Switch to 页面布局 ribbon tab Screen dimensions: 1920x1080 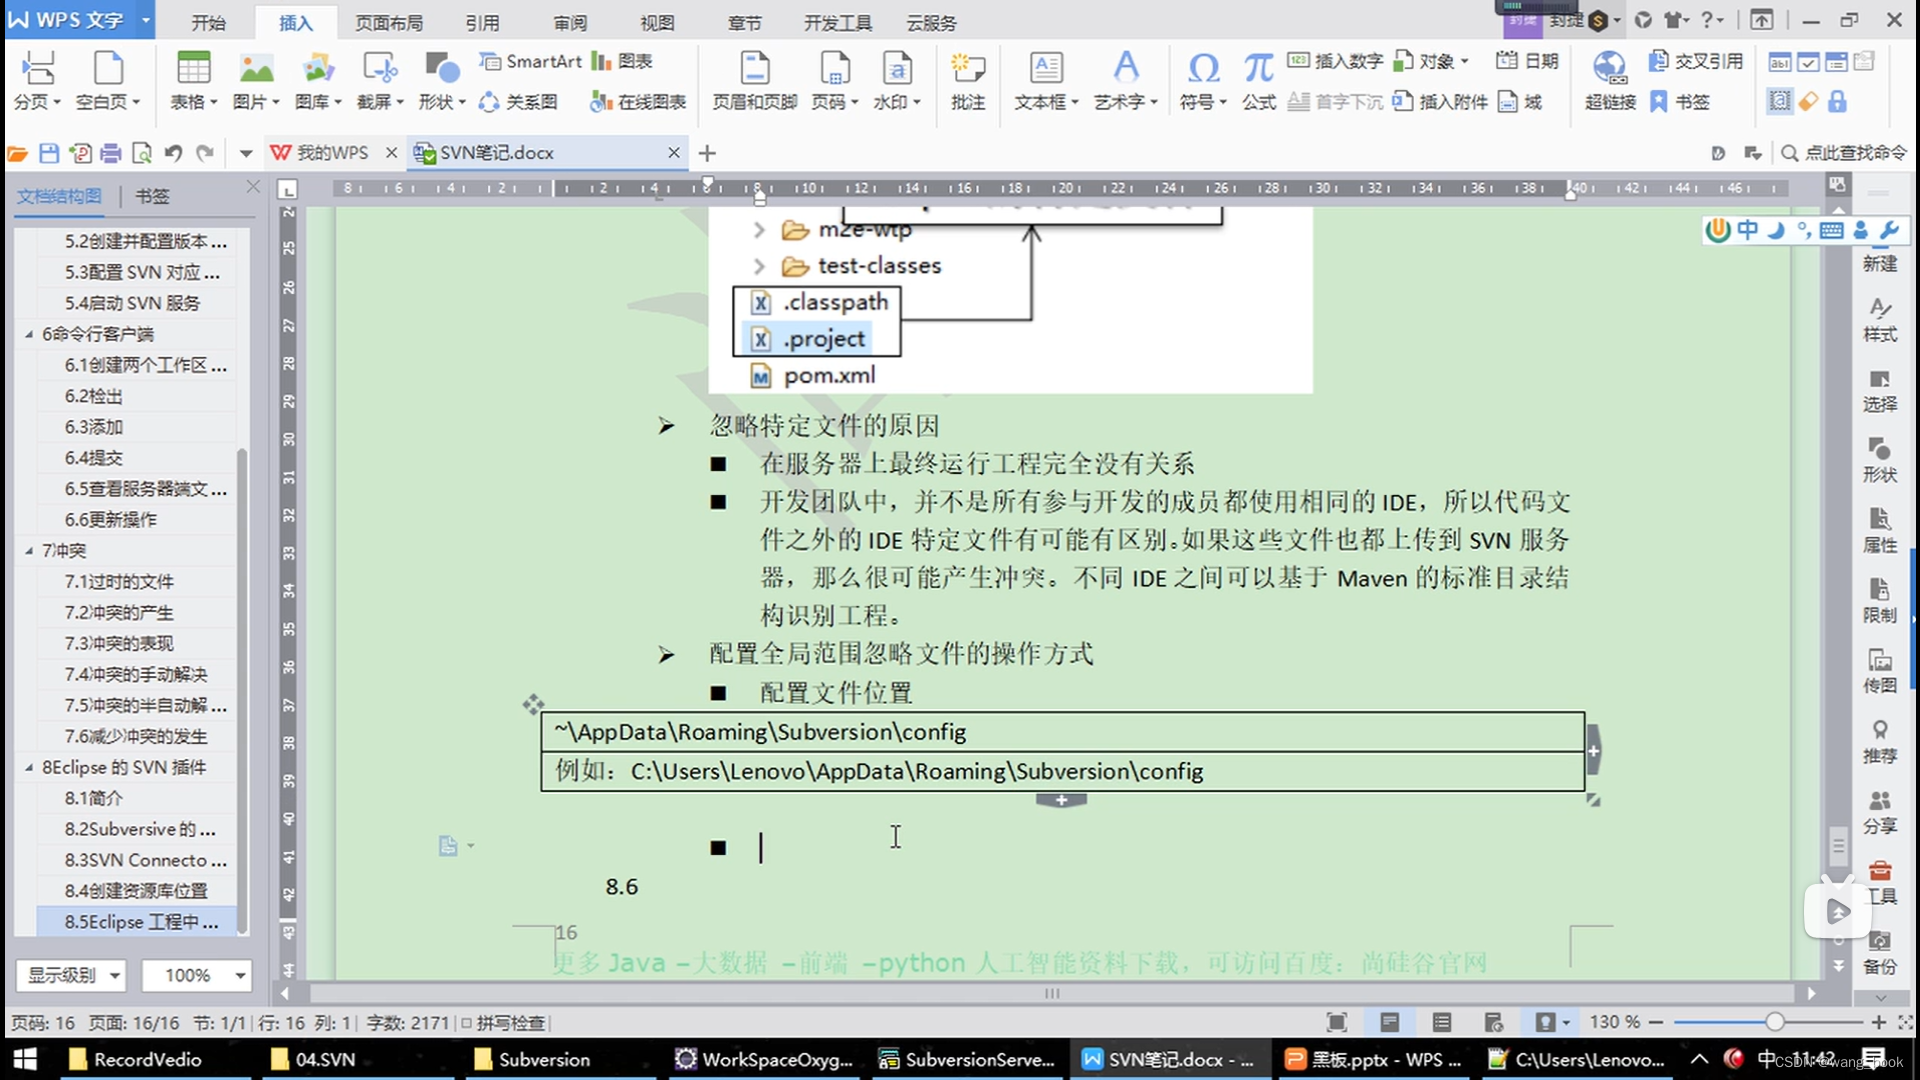click(388, 22)
